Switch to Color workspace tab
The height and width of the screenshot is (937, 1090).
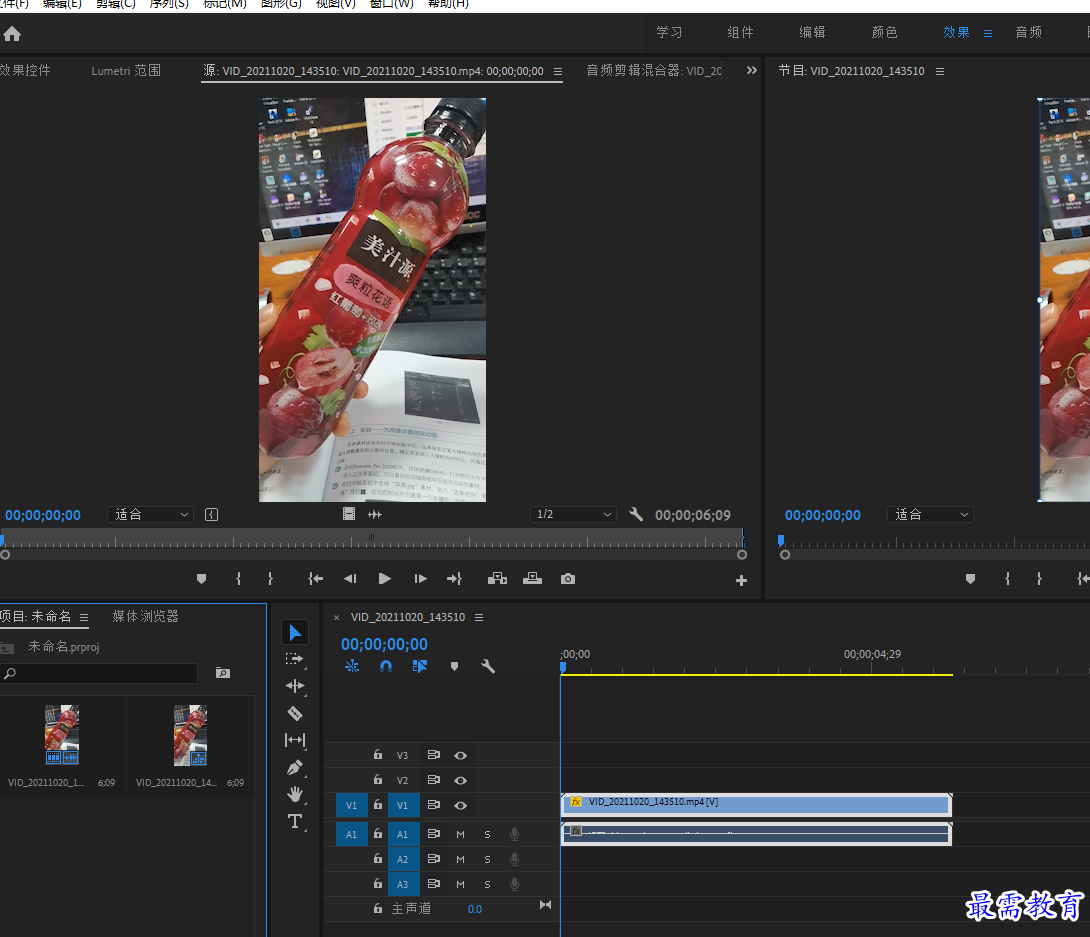point(884,32)
